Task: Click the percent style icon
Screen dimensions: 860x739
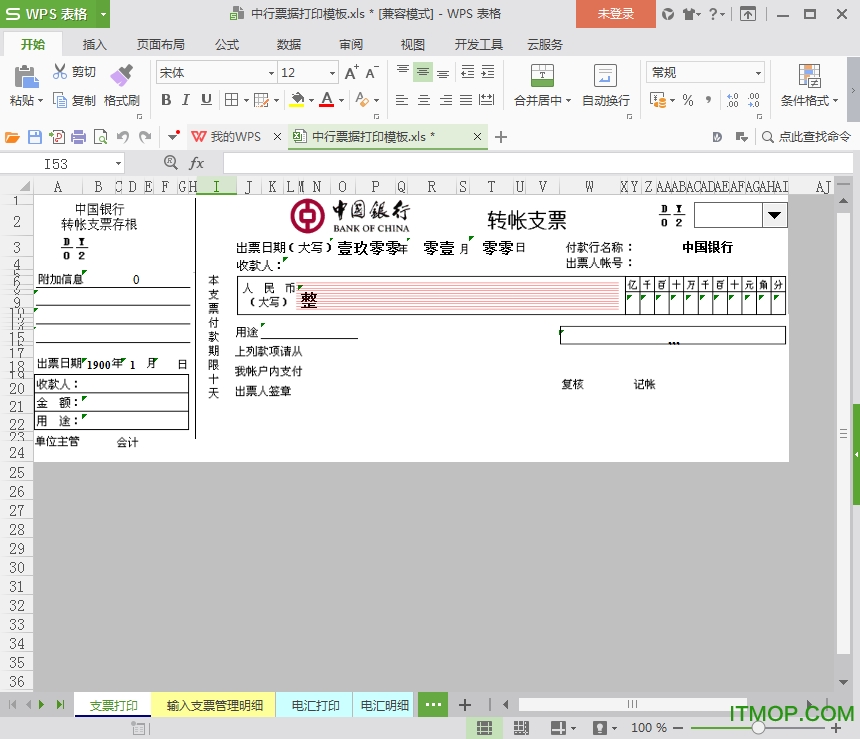Action: (x=688, y=100)
